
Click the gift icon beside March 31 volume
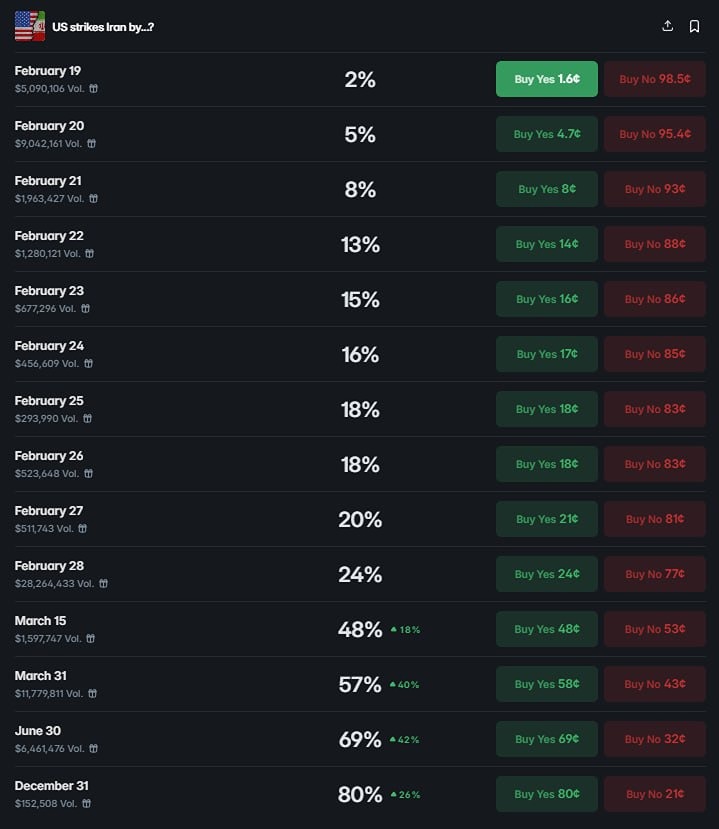[x=103, y=693]
